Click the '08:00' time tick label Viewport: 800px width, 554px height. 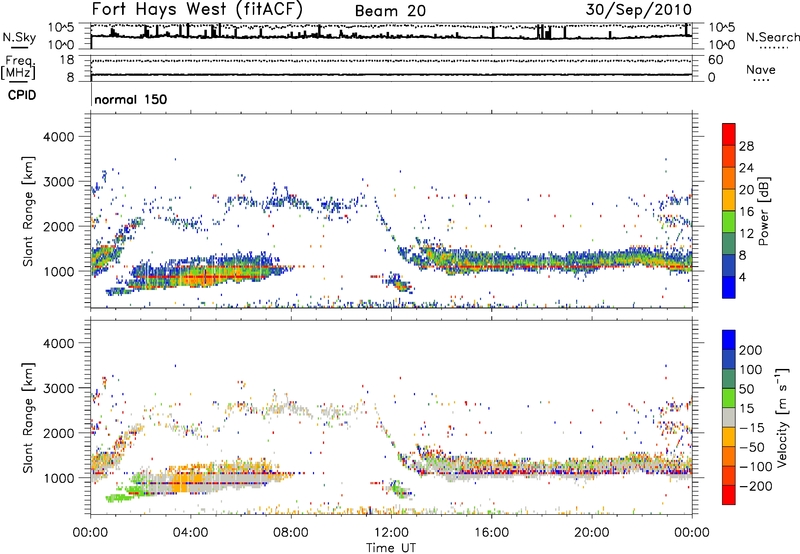pyautogui.click(x=291, y=533)
